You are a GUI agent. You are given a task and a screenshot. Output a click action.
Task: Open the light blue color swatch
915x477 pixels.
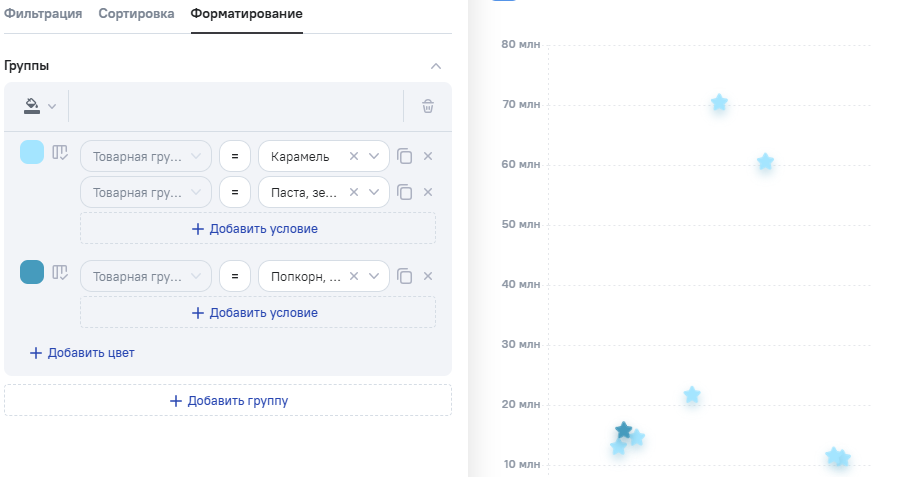click(32, 152)
